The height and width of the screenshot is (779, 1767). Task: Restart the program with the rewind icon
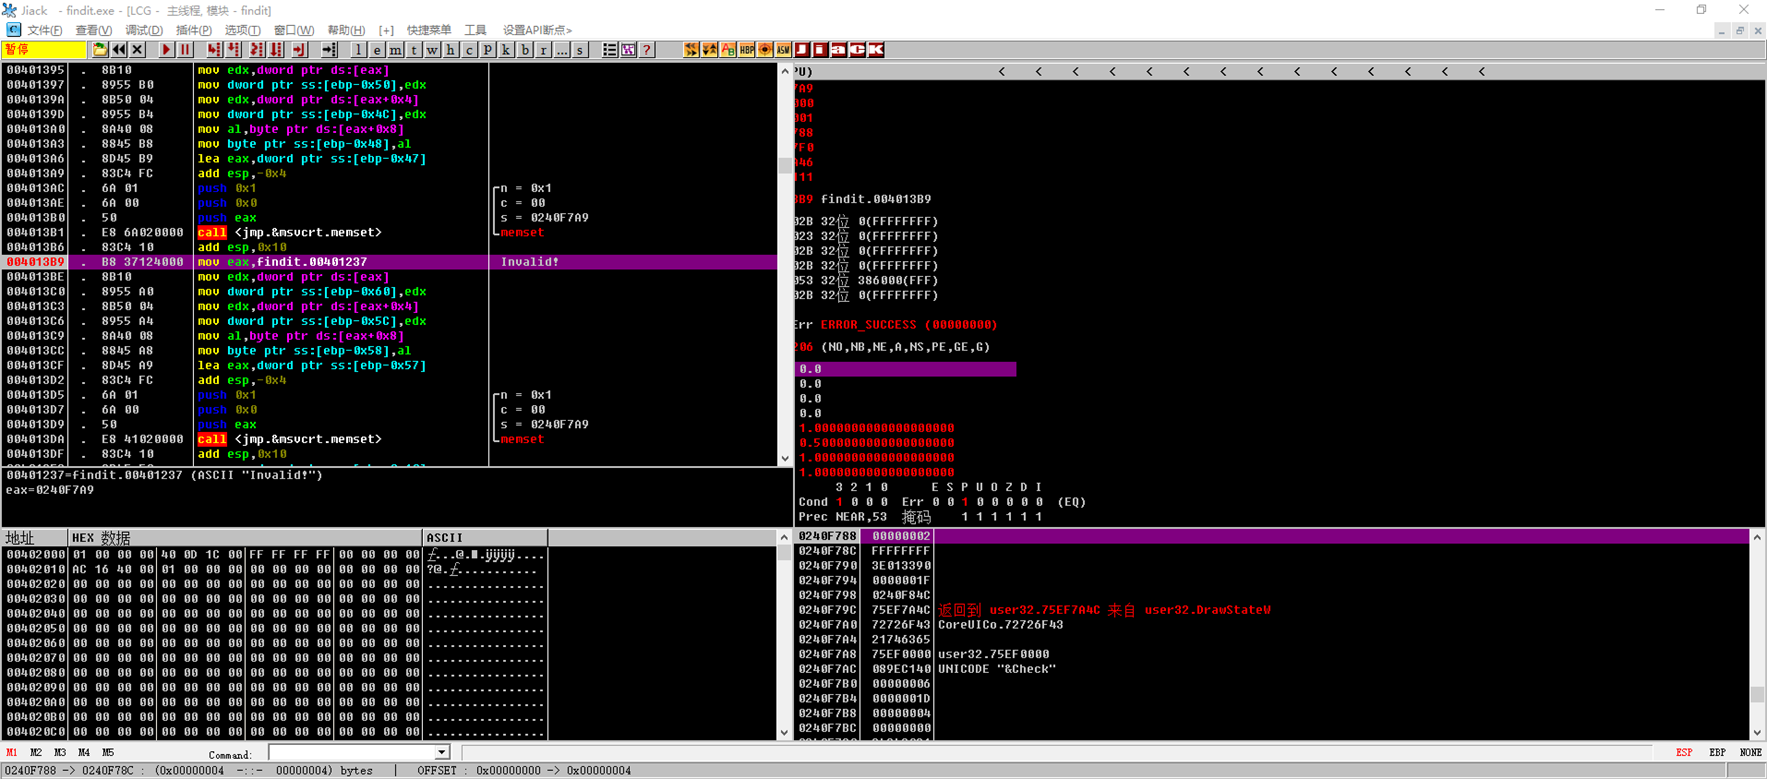(119, 50)
